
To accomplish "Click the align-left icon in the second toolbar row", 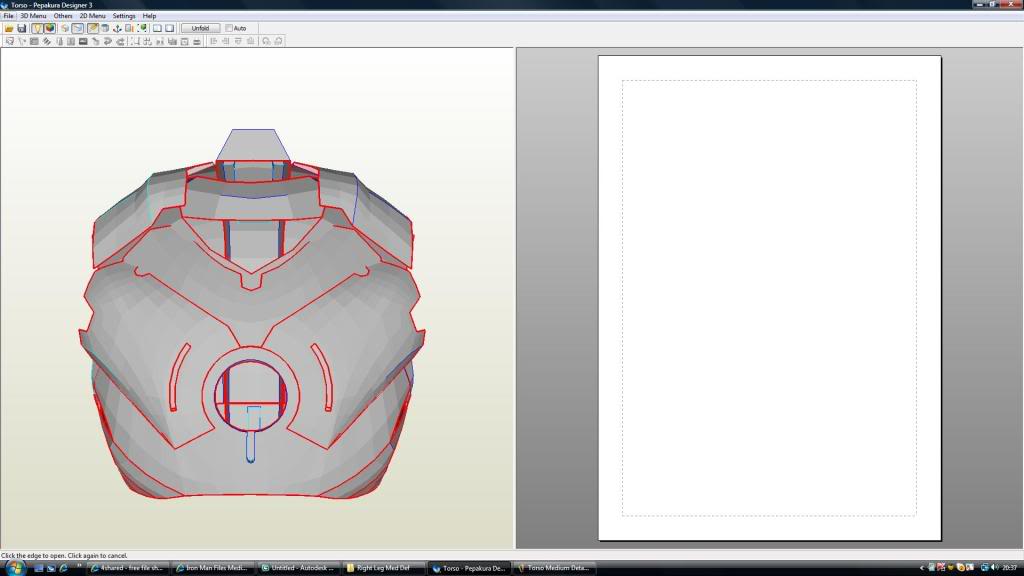I will pyautogui.click(x=213, y=41).
